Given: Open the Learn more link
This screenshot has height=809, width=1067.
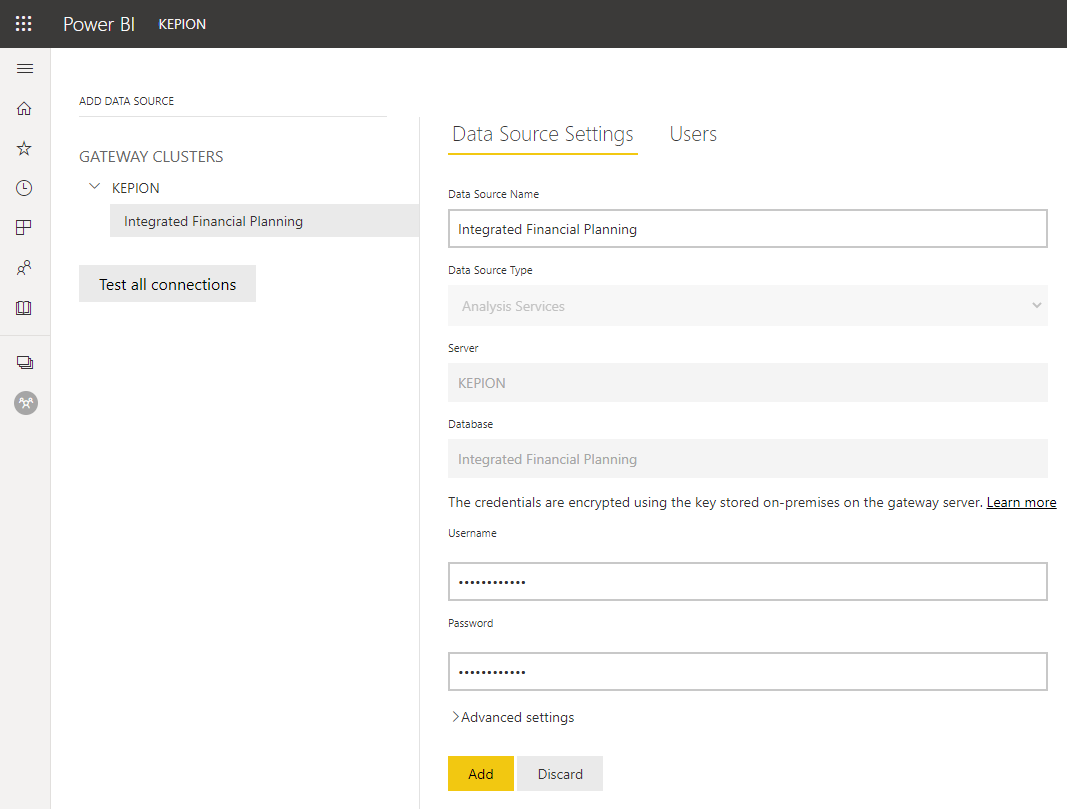Looking at the screenshot, I should pos(1021,502).
